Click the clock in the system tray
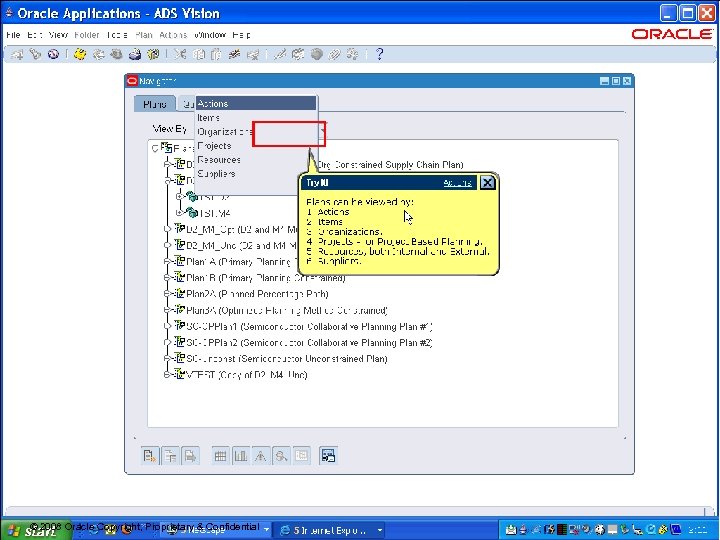 coord(698,530)
